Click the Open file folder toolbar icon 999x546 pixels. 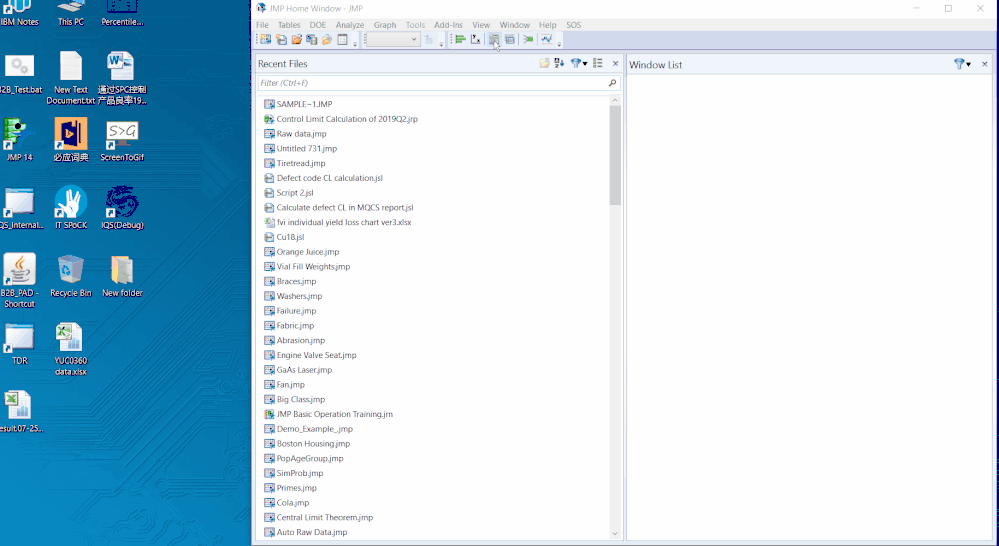coord(296,40)
